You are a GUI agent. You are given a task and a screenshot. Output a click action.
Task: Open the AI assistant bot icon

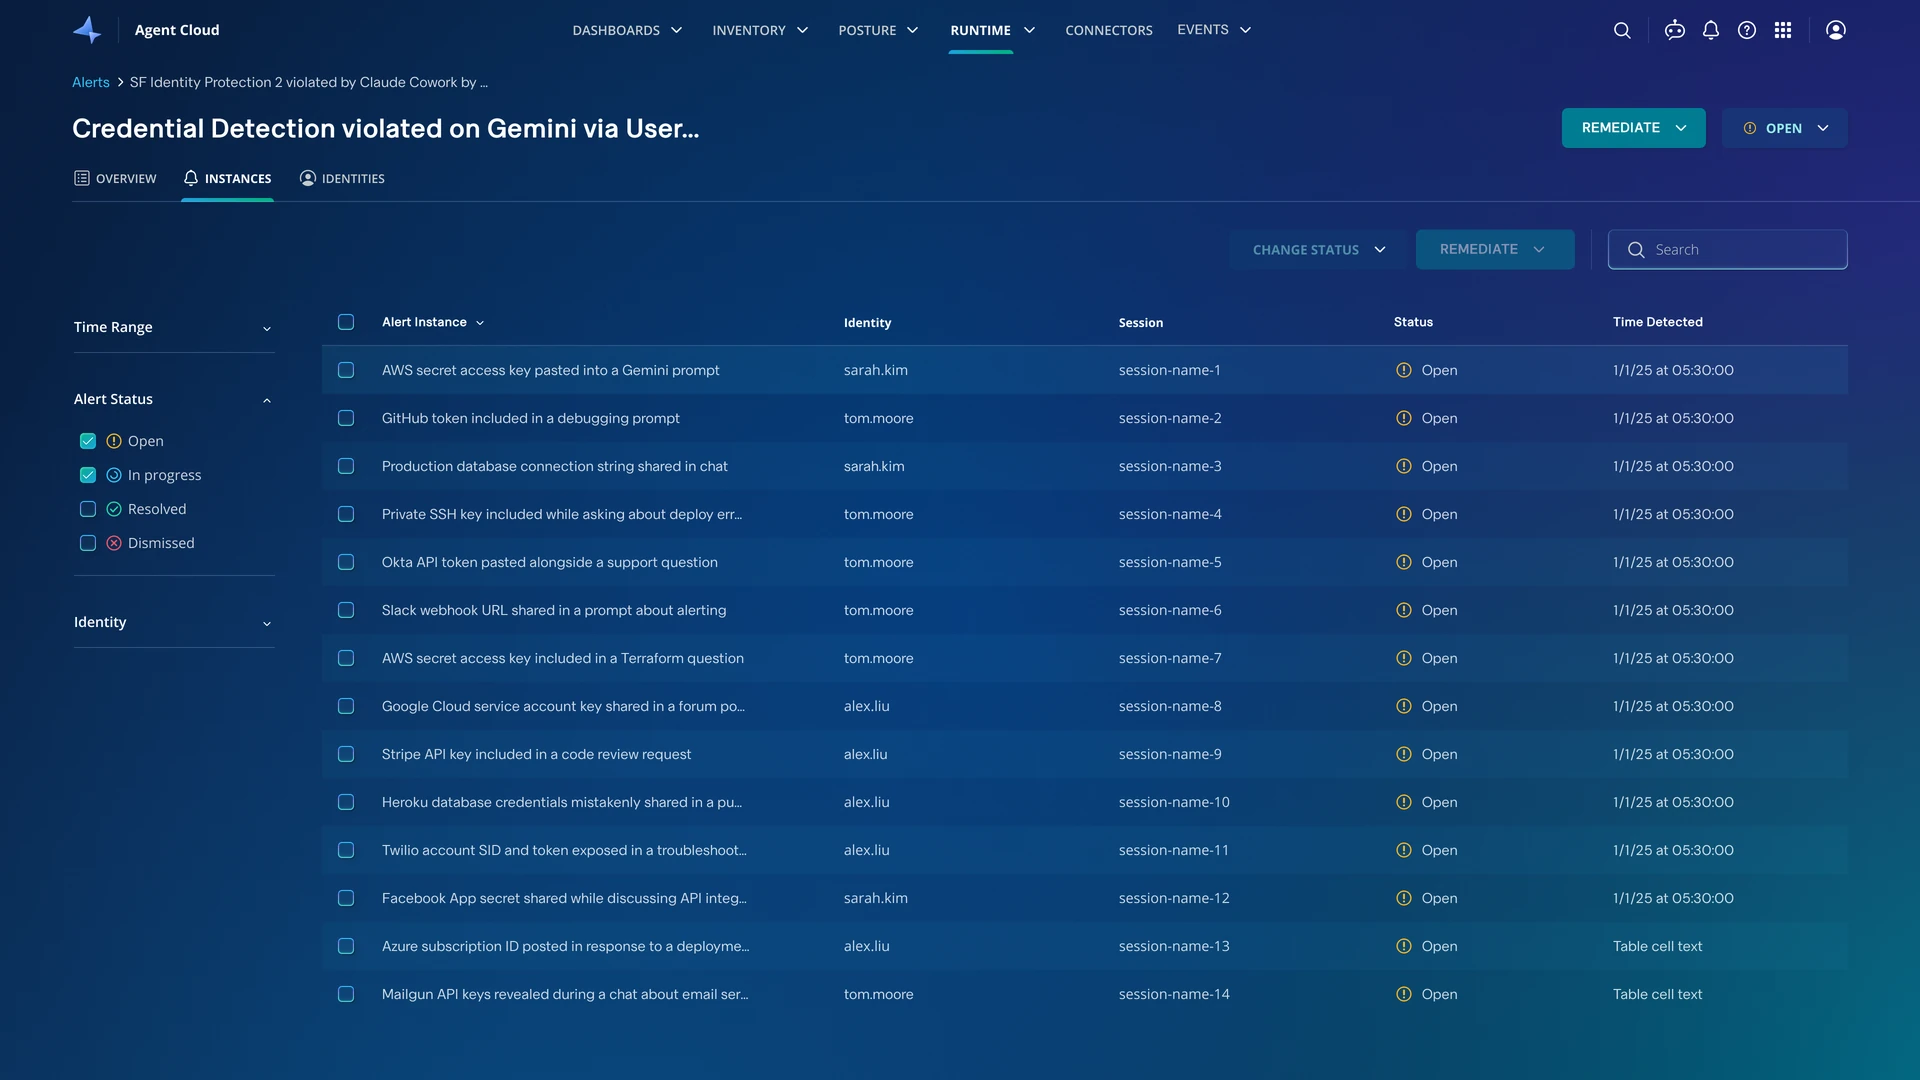(1675, 30)
